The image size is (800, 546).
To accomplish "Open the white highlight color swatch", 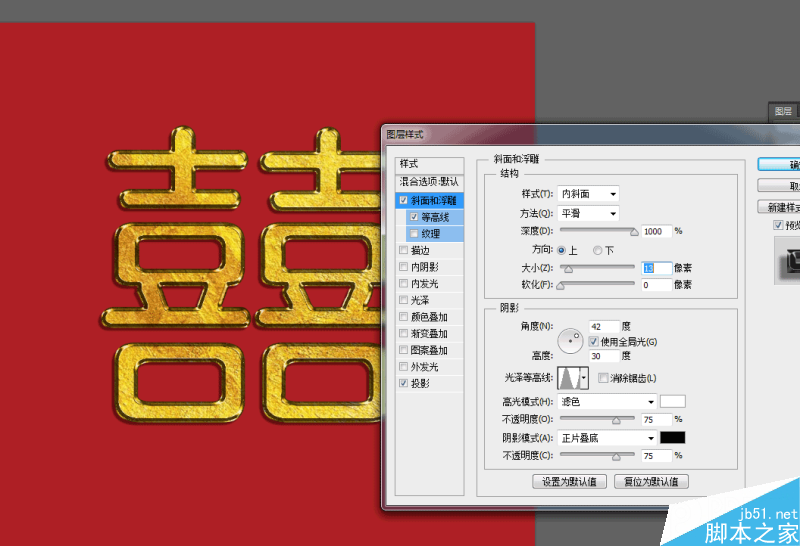I will (672, 401).
